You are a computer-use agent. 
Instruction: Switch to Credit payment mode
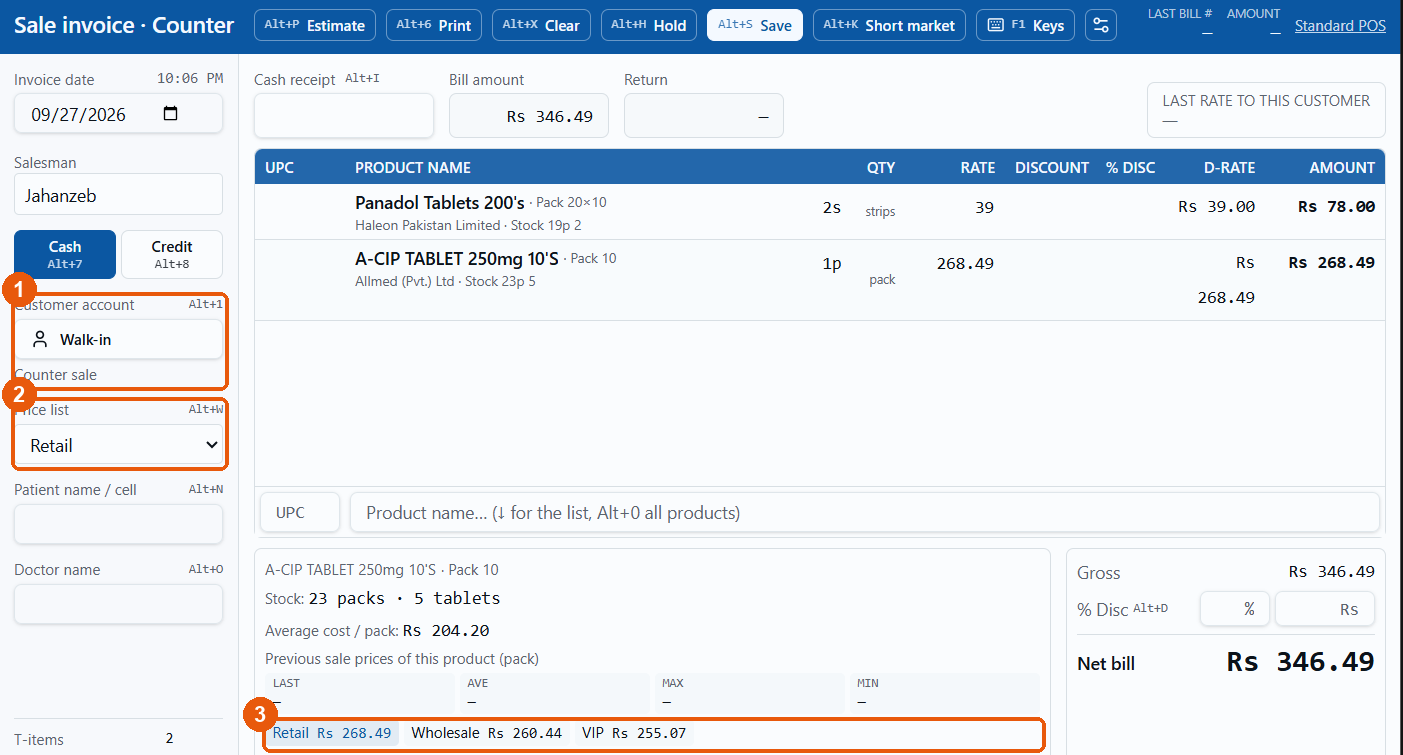(172, 254)
